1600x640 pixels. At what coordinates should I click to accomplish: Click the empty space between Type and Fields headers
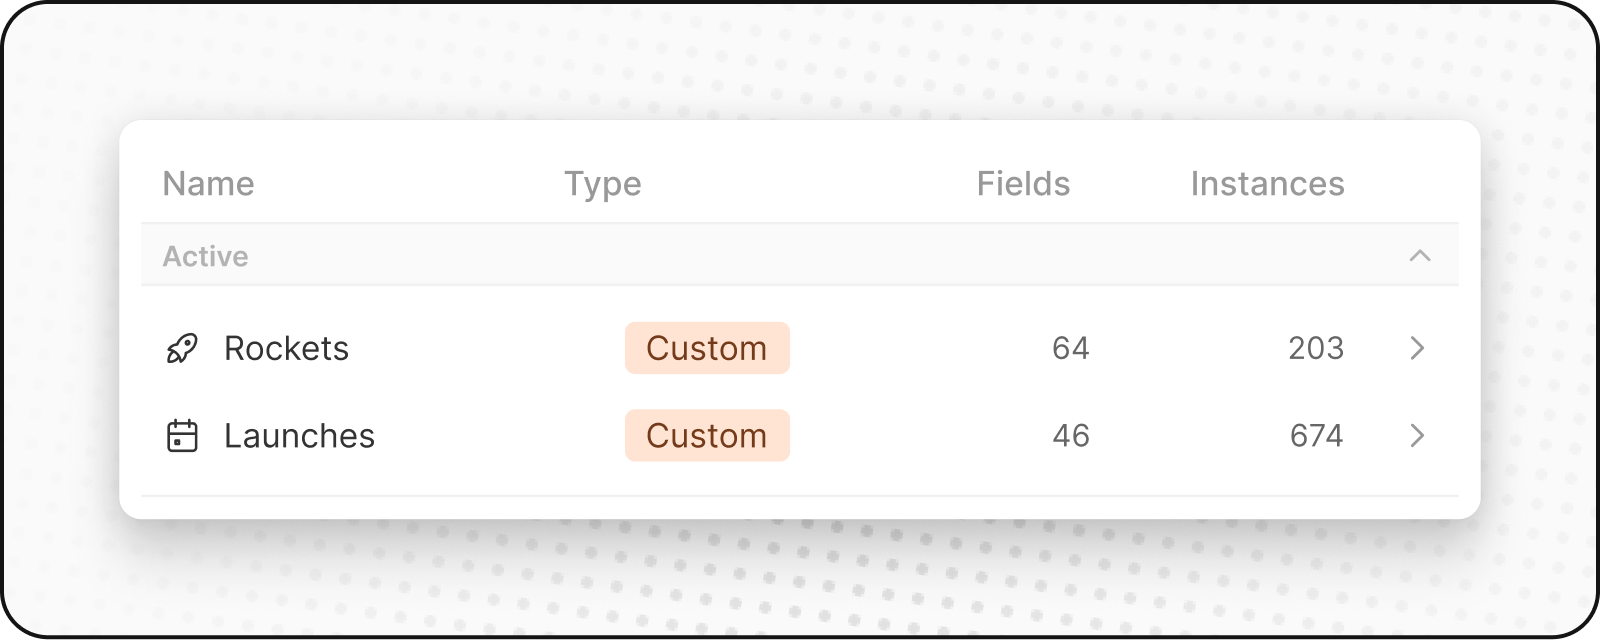(810, 184)
